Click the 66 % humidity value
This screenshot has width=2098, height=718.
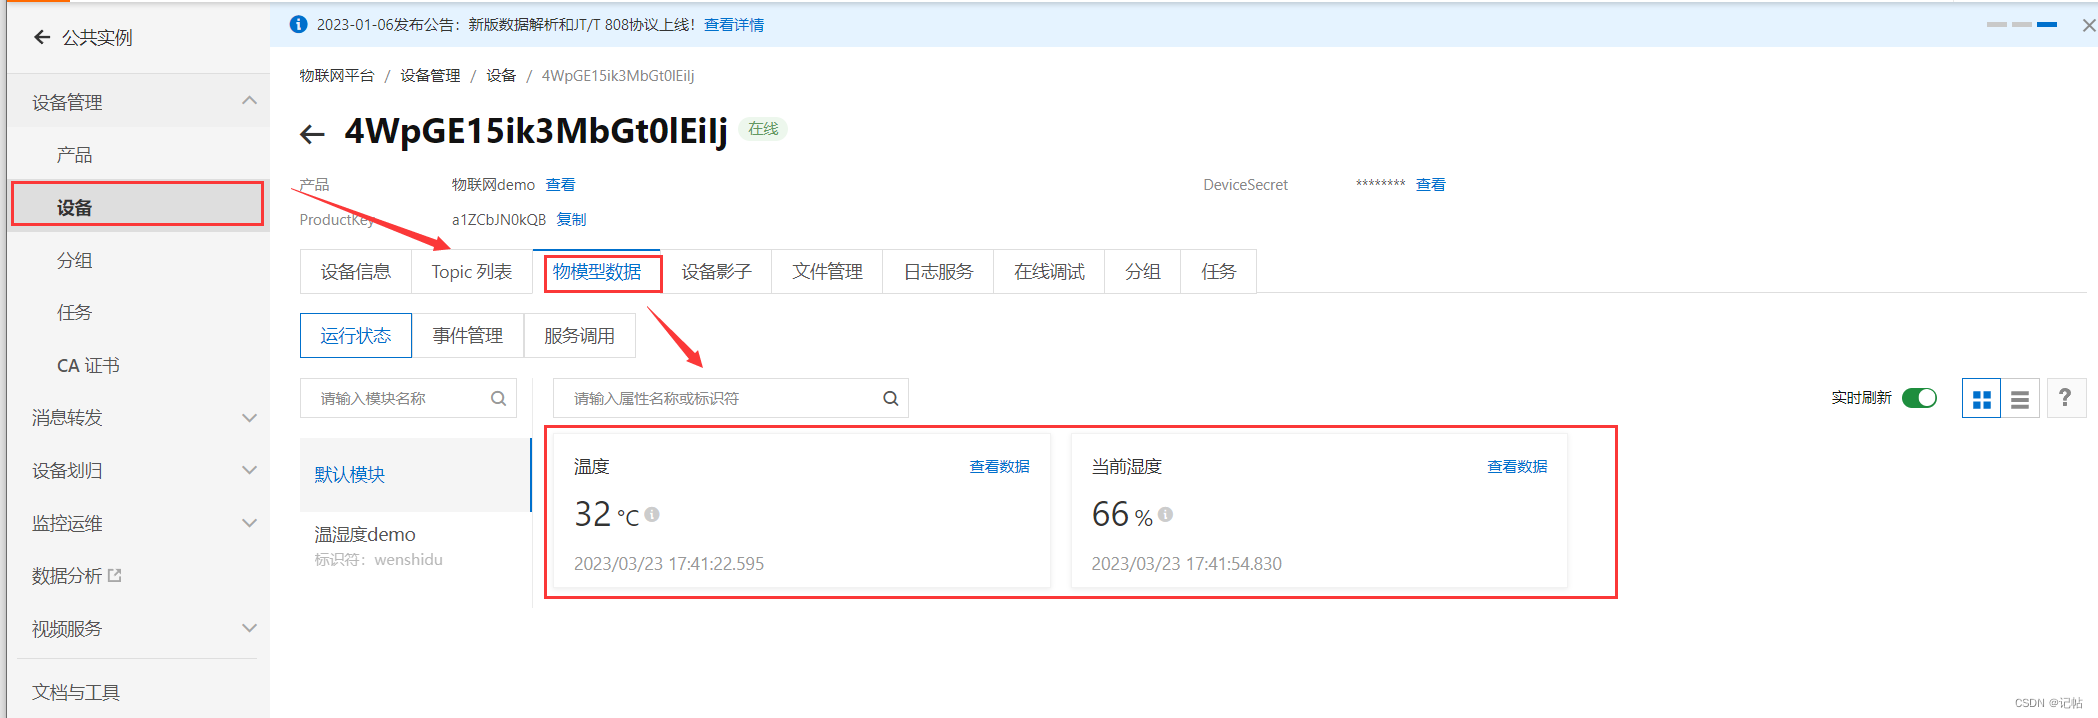1122,514
